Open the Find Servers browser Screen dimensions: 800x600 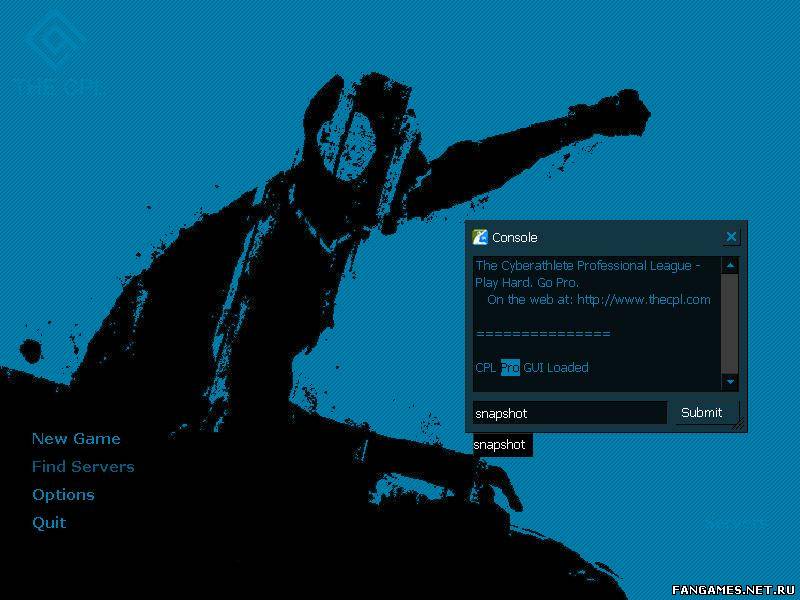coord(83,466)
